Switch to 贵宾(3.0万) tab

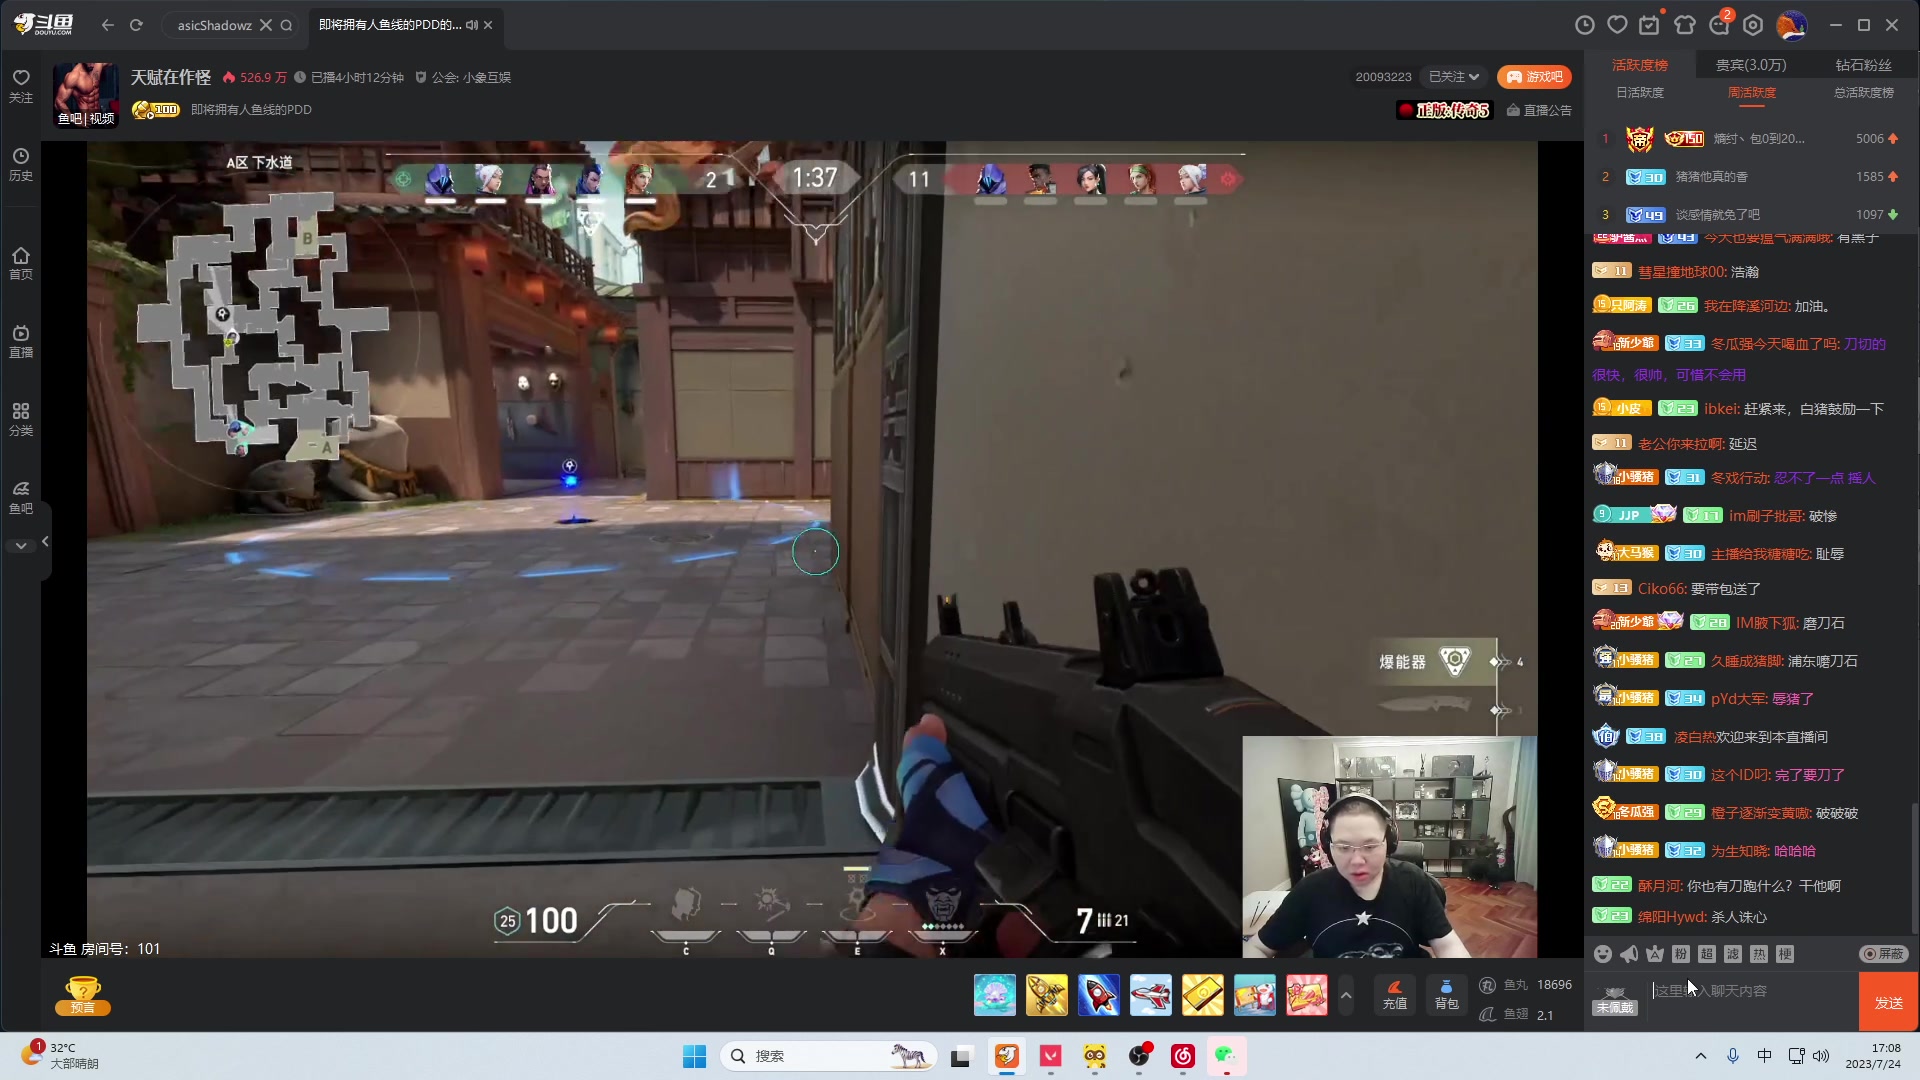[1750, 65]
